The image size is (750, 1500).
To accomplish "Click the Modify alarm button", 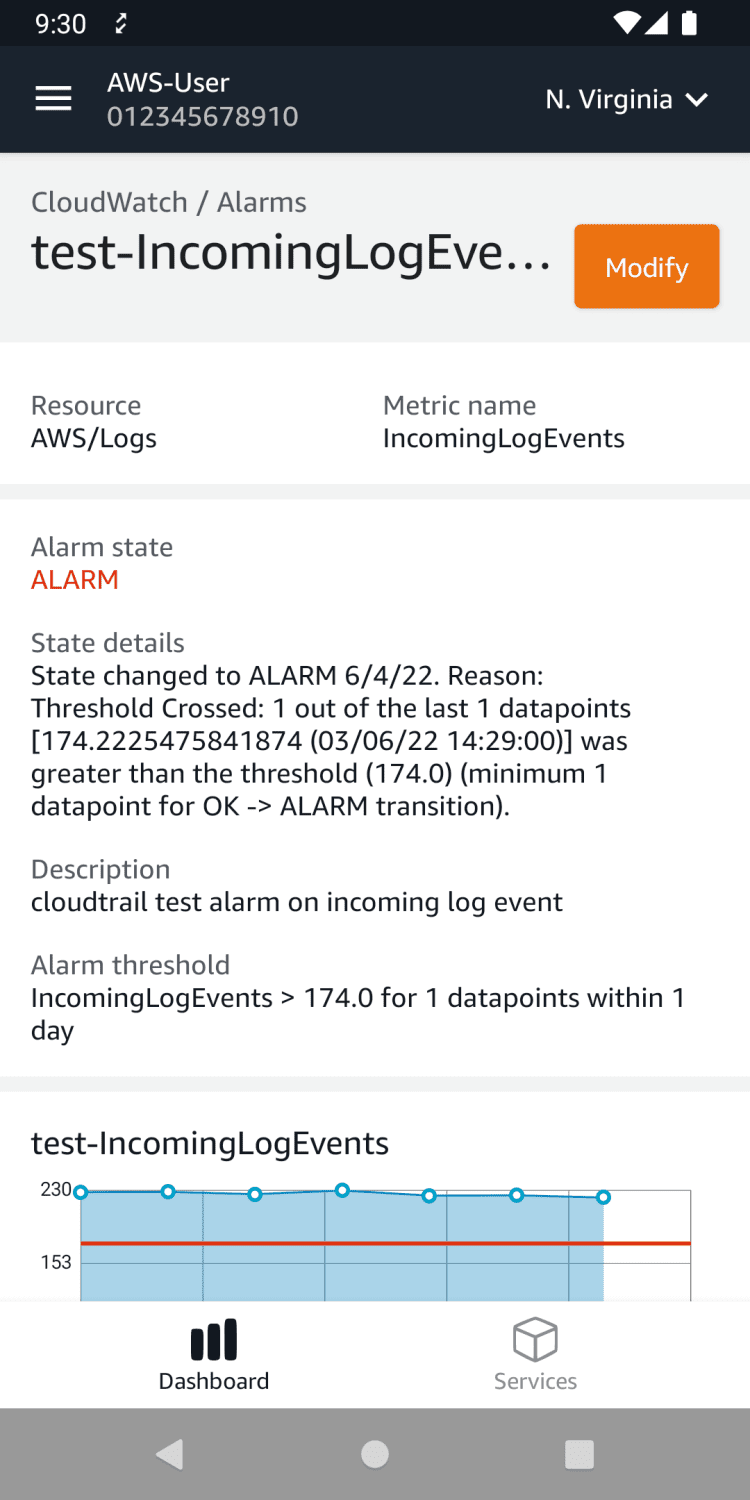I will (x=646, y=267).
